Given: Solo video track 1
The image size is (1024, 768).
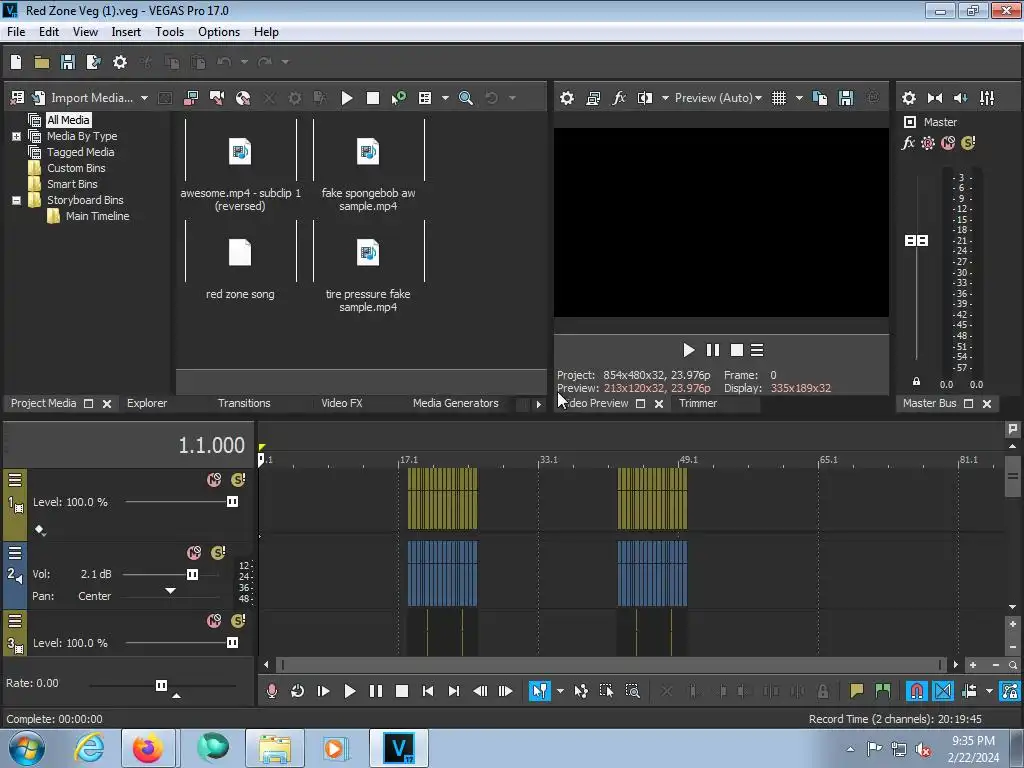Looking at the screenshot, I should coord(238,480).
